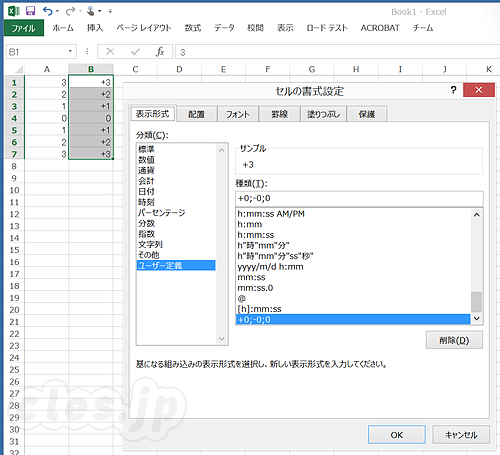Select column A header
Screen dimensions: 500x455
47,69
